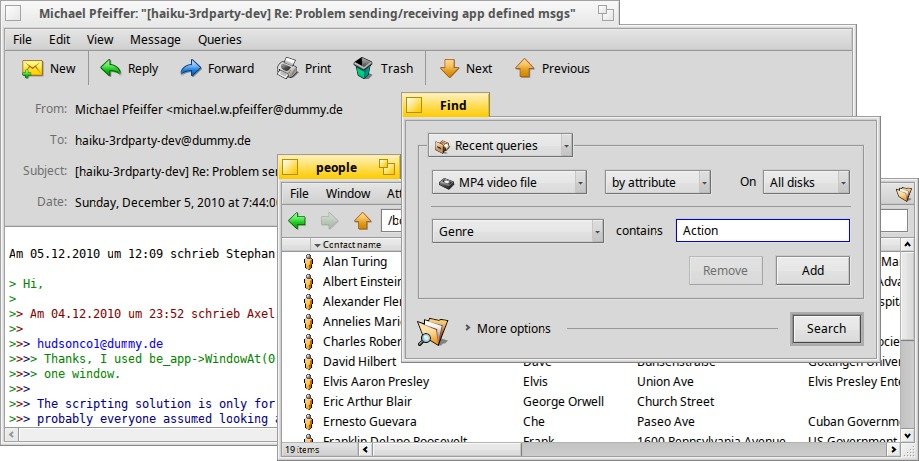Click the Remove button in Find window
Image resolution: width=919 pixels, height=461 pixels.
coord(726,271)
